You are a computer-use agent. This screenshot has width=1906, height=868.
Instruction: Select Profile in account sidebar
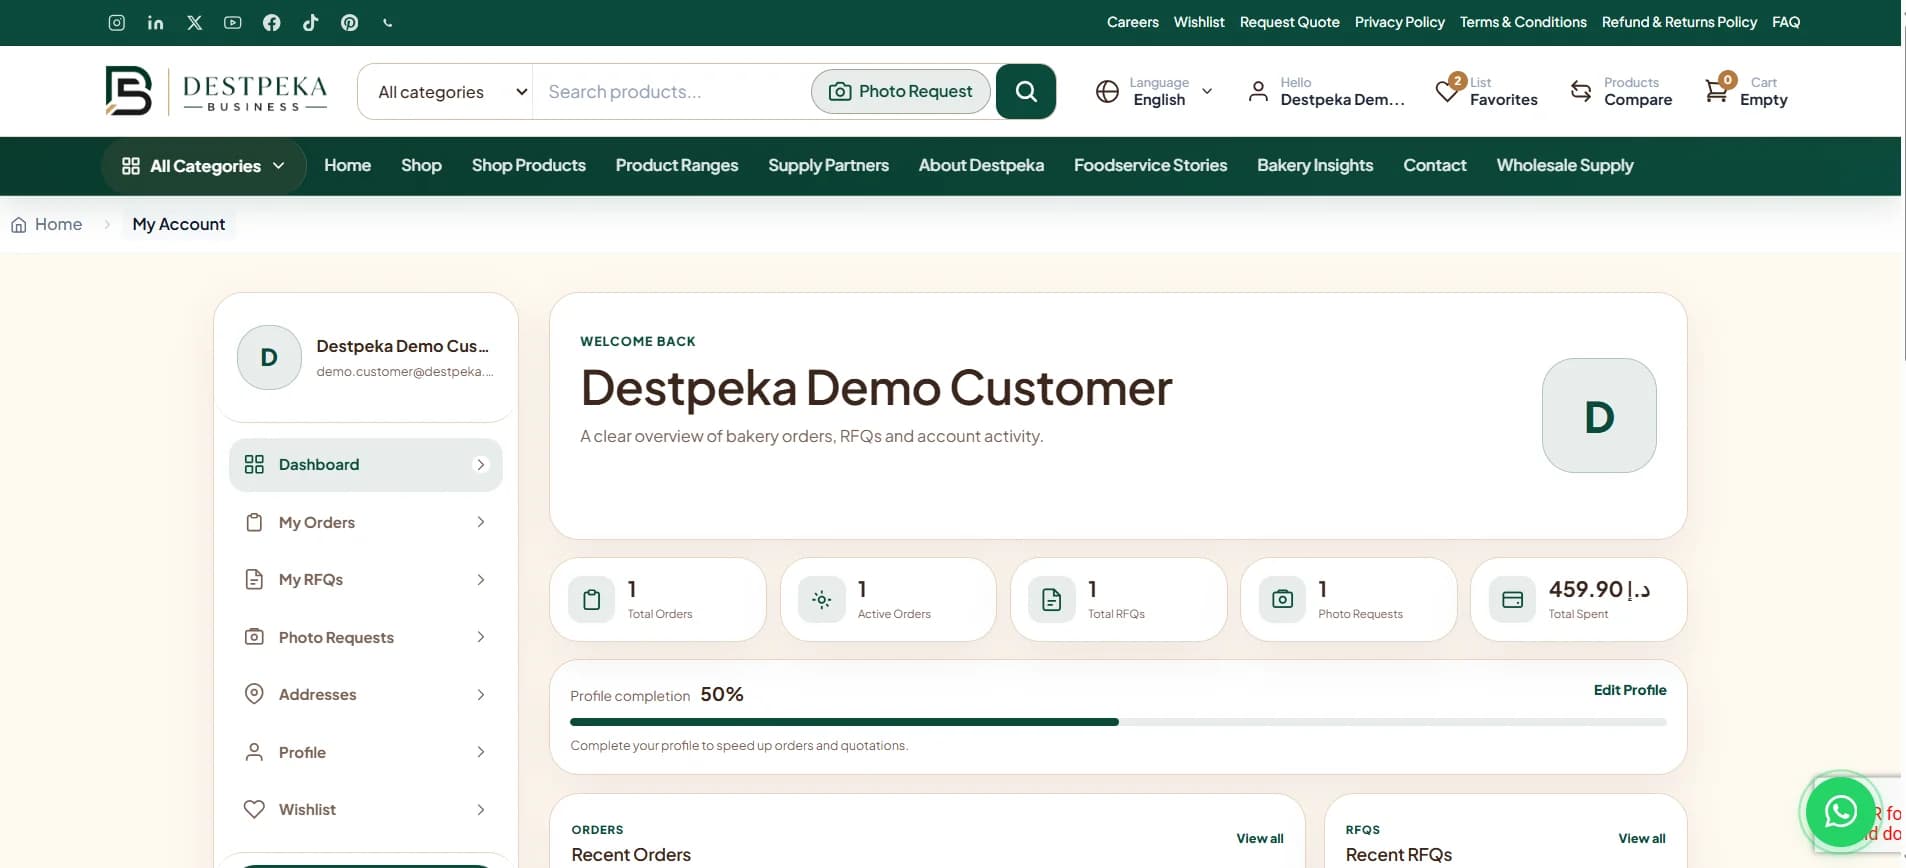tap(366, 752)
